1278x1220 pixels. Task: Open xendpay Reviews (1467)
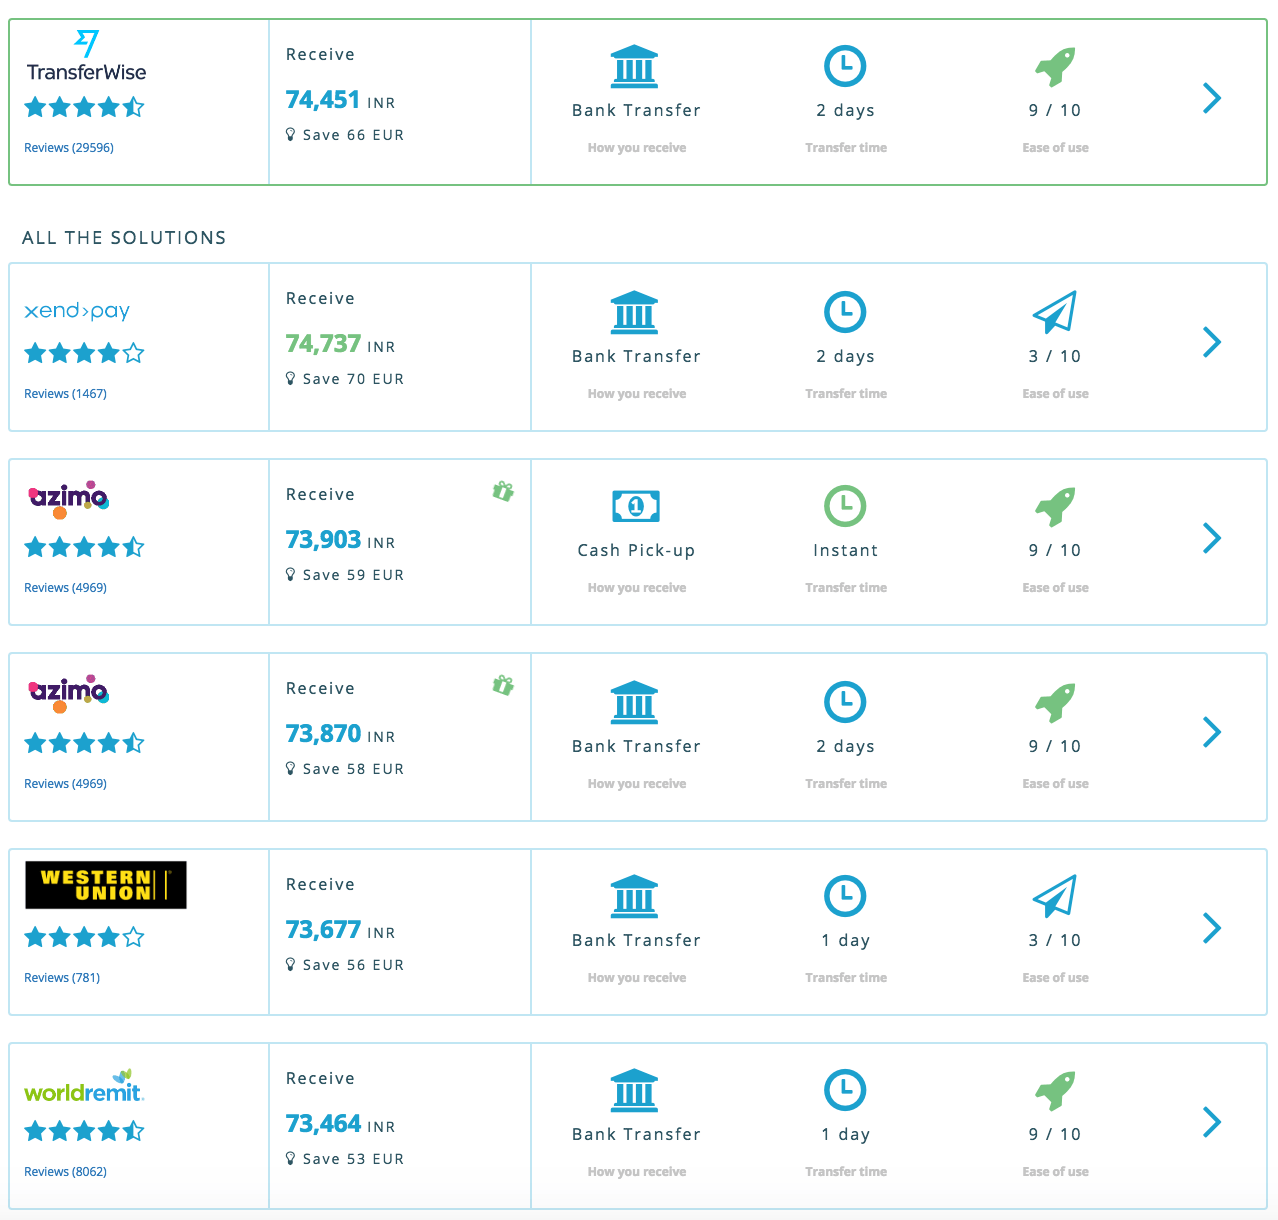[x=65, y=394]
